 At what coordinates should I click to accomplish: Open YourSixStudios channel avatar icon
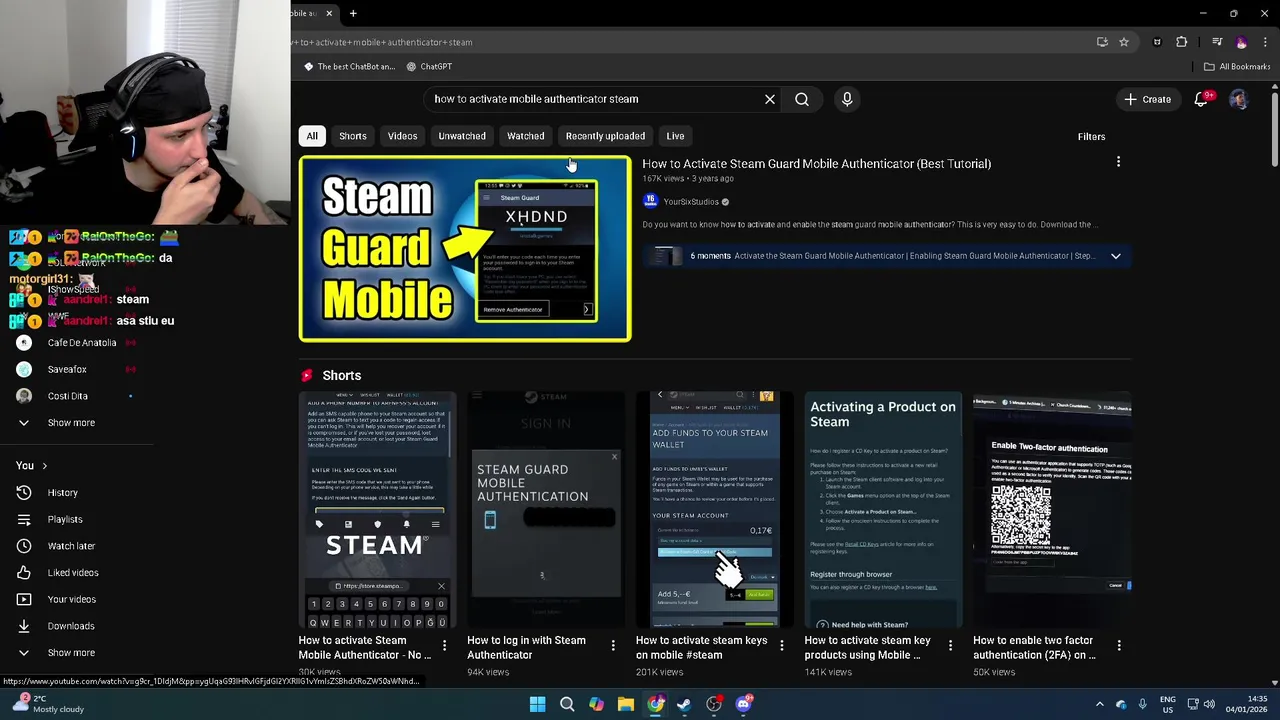click(650, 201)
